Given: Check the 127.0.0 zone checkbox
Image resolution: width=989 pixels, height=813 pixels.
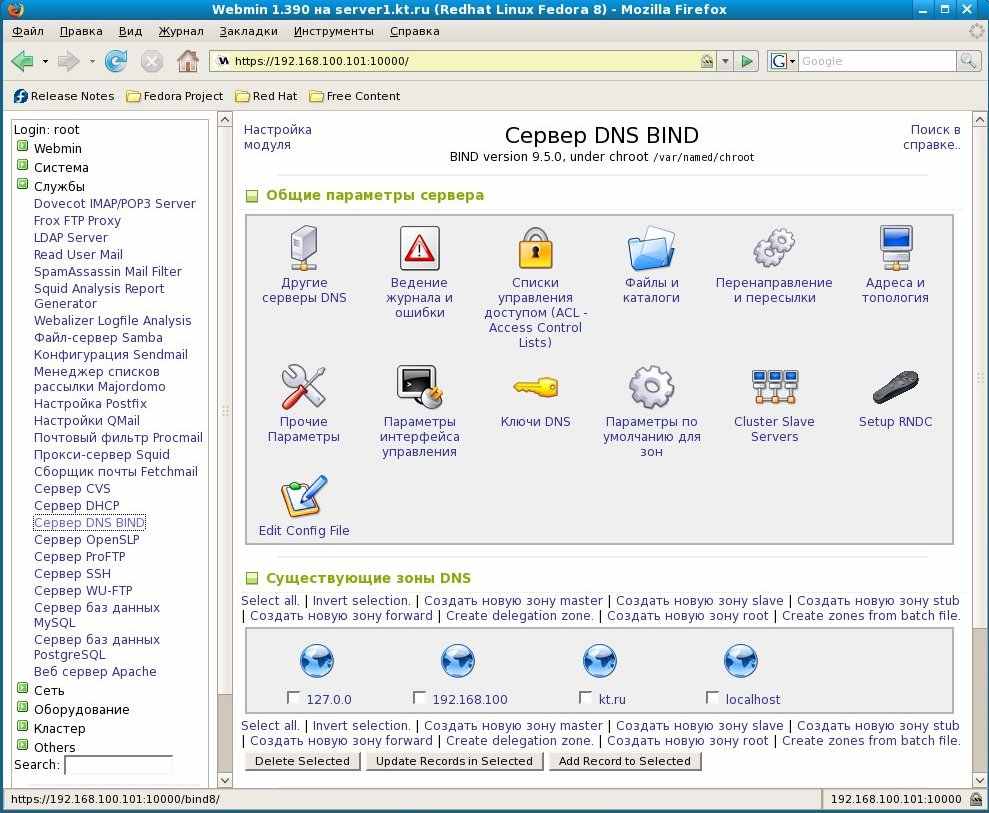Looking at the screenshot, I should click(x=293, y=698).
